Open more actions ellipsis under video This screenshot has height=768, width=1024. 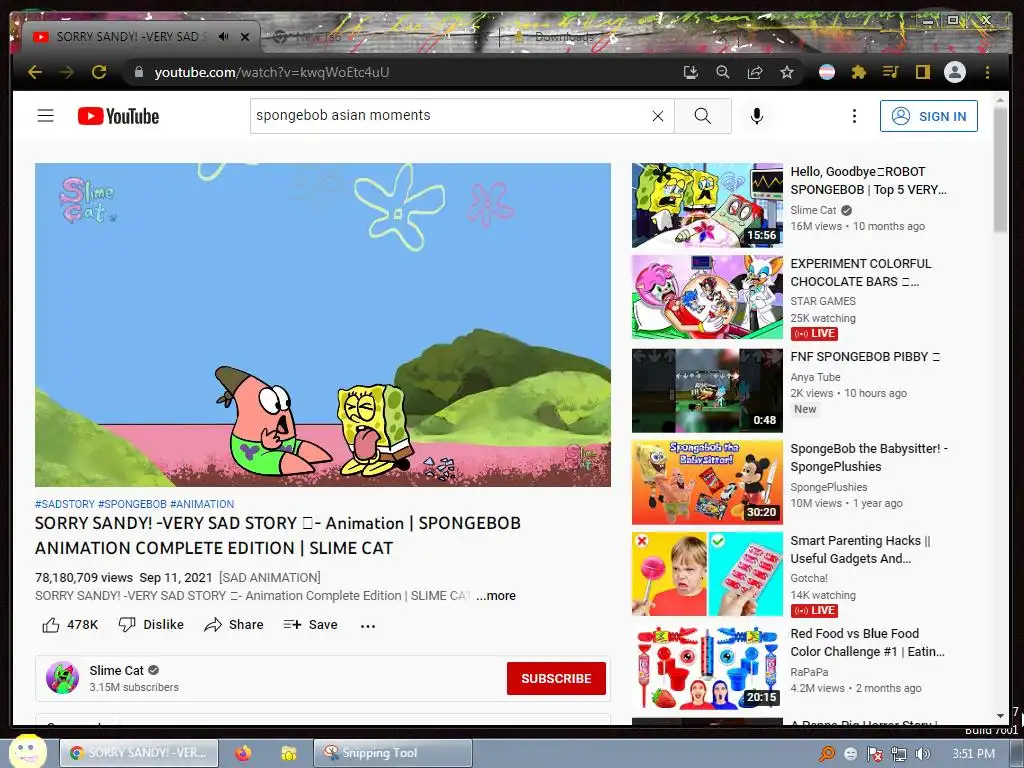pos(368,626)
